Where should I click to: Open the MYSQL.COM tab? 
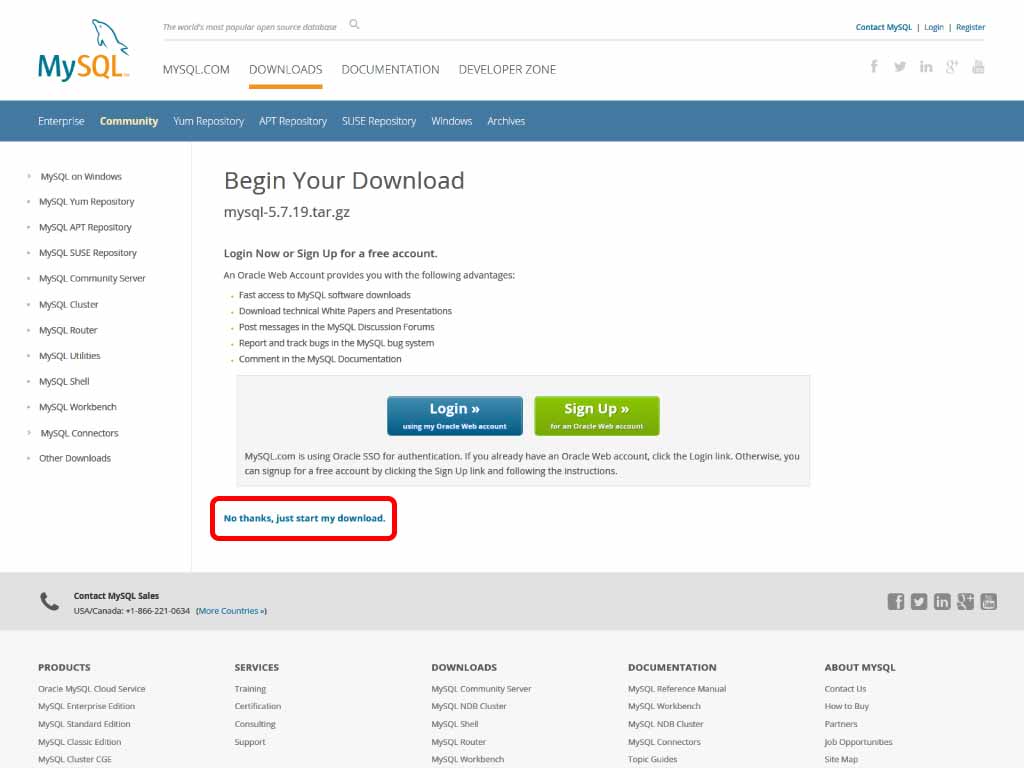point(196,69)
